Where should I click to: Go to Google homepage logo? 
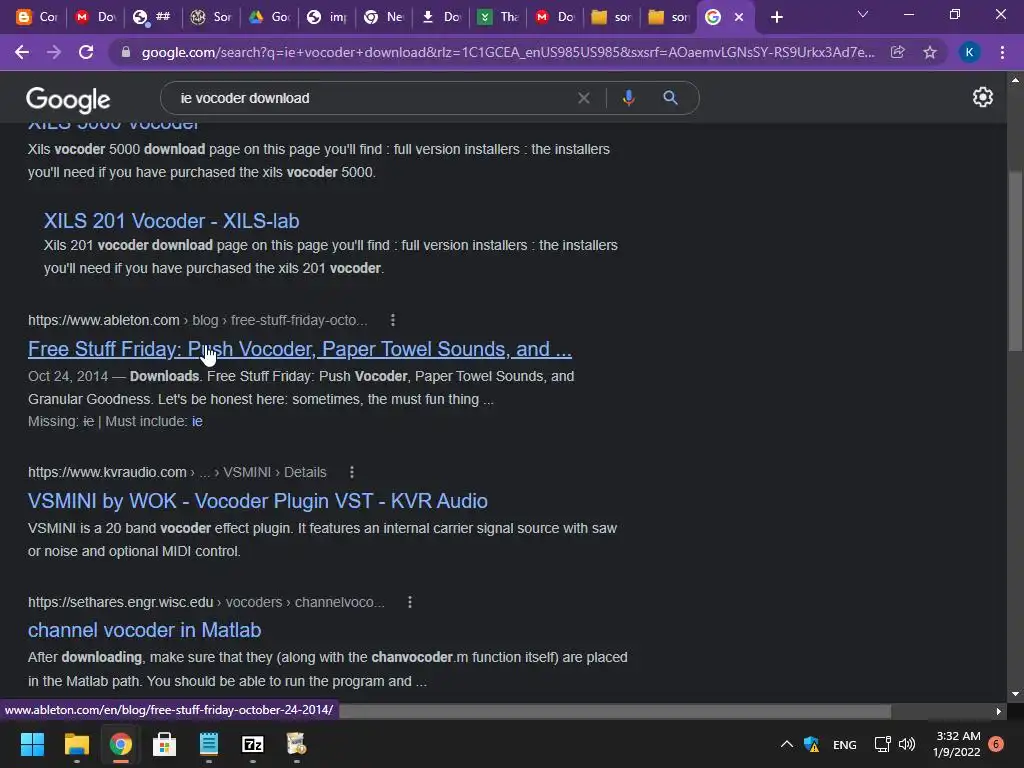point(68,99)
